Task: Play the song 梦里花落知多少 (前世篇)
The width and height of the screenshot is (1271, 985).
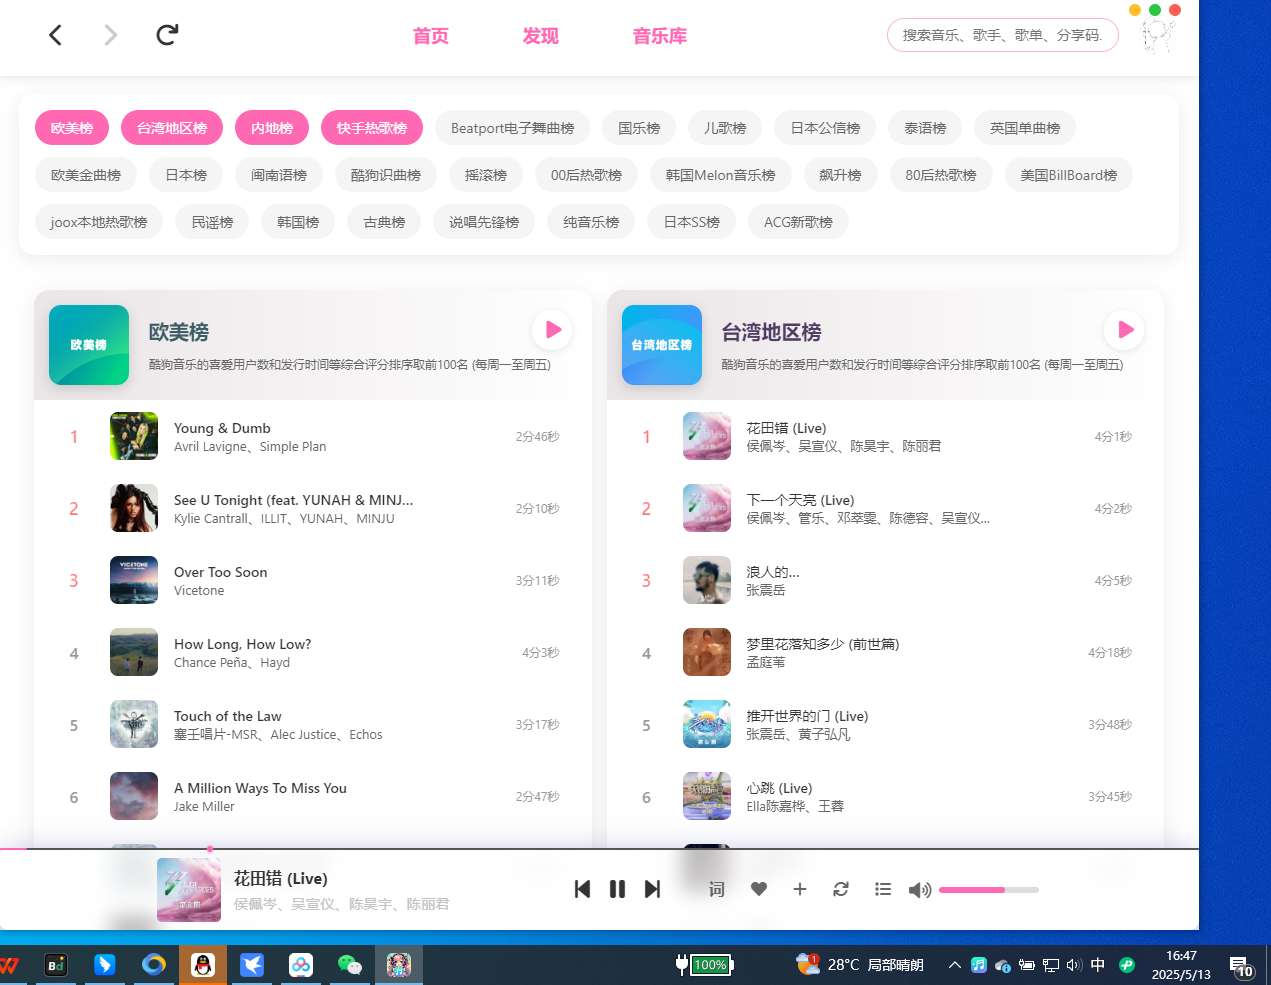Action: tap(886, 652)
